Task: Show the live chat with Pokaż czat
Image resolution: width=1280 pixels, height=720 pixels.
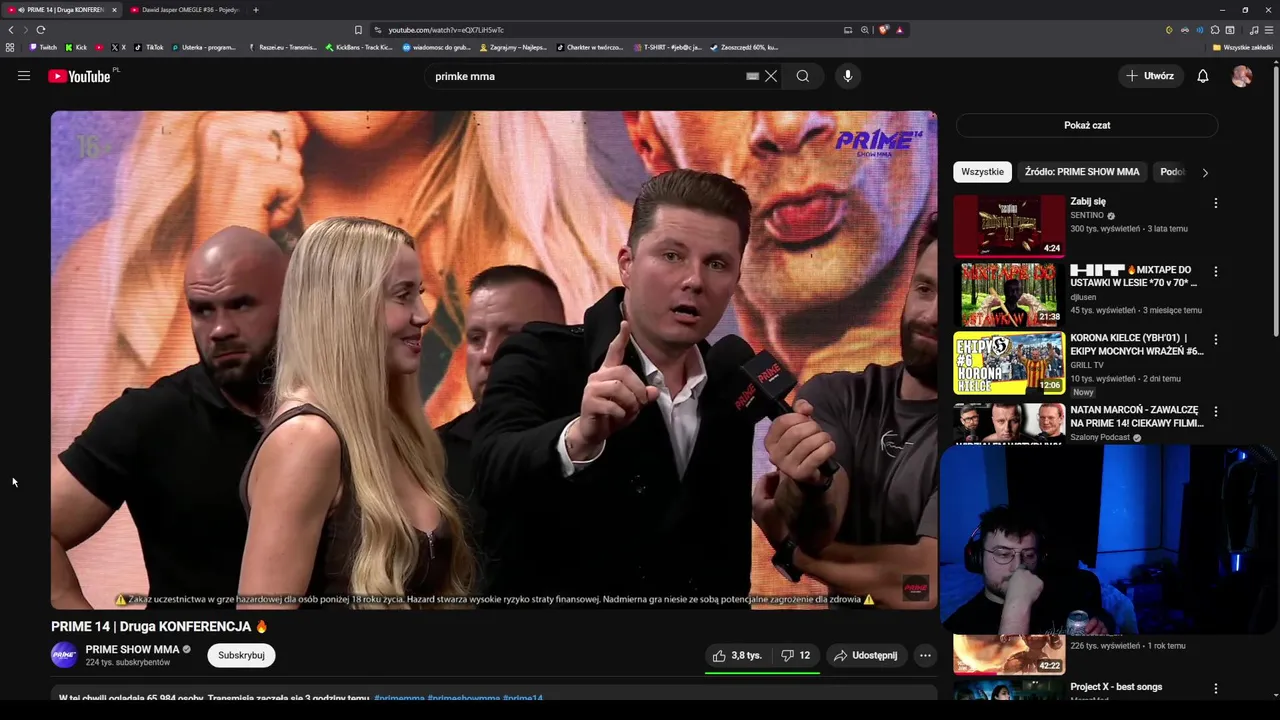Action: click(1087, 125)
